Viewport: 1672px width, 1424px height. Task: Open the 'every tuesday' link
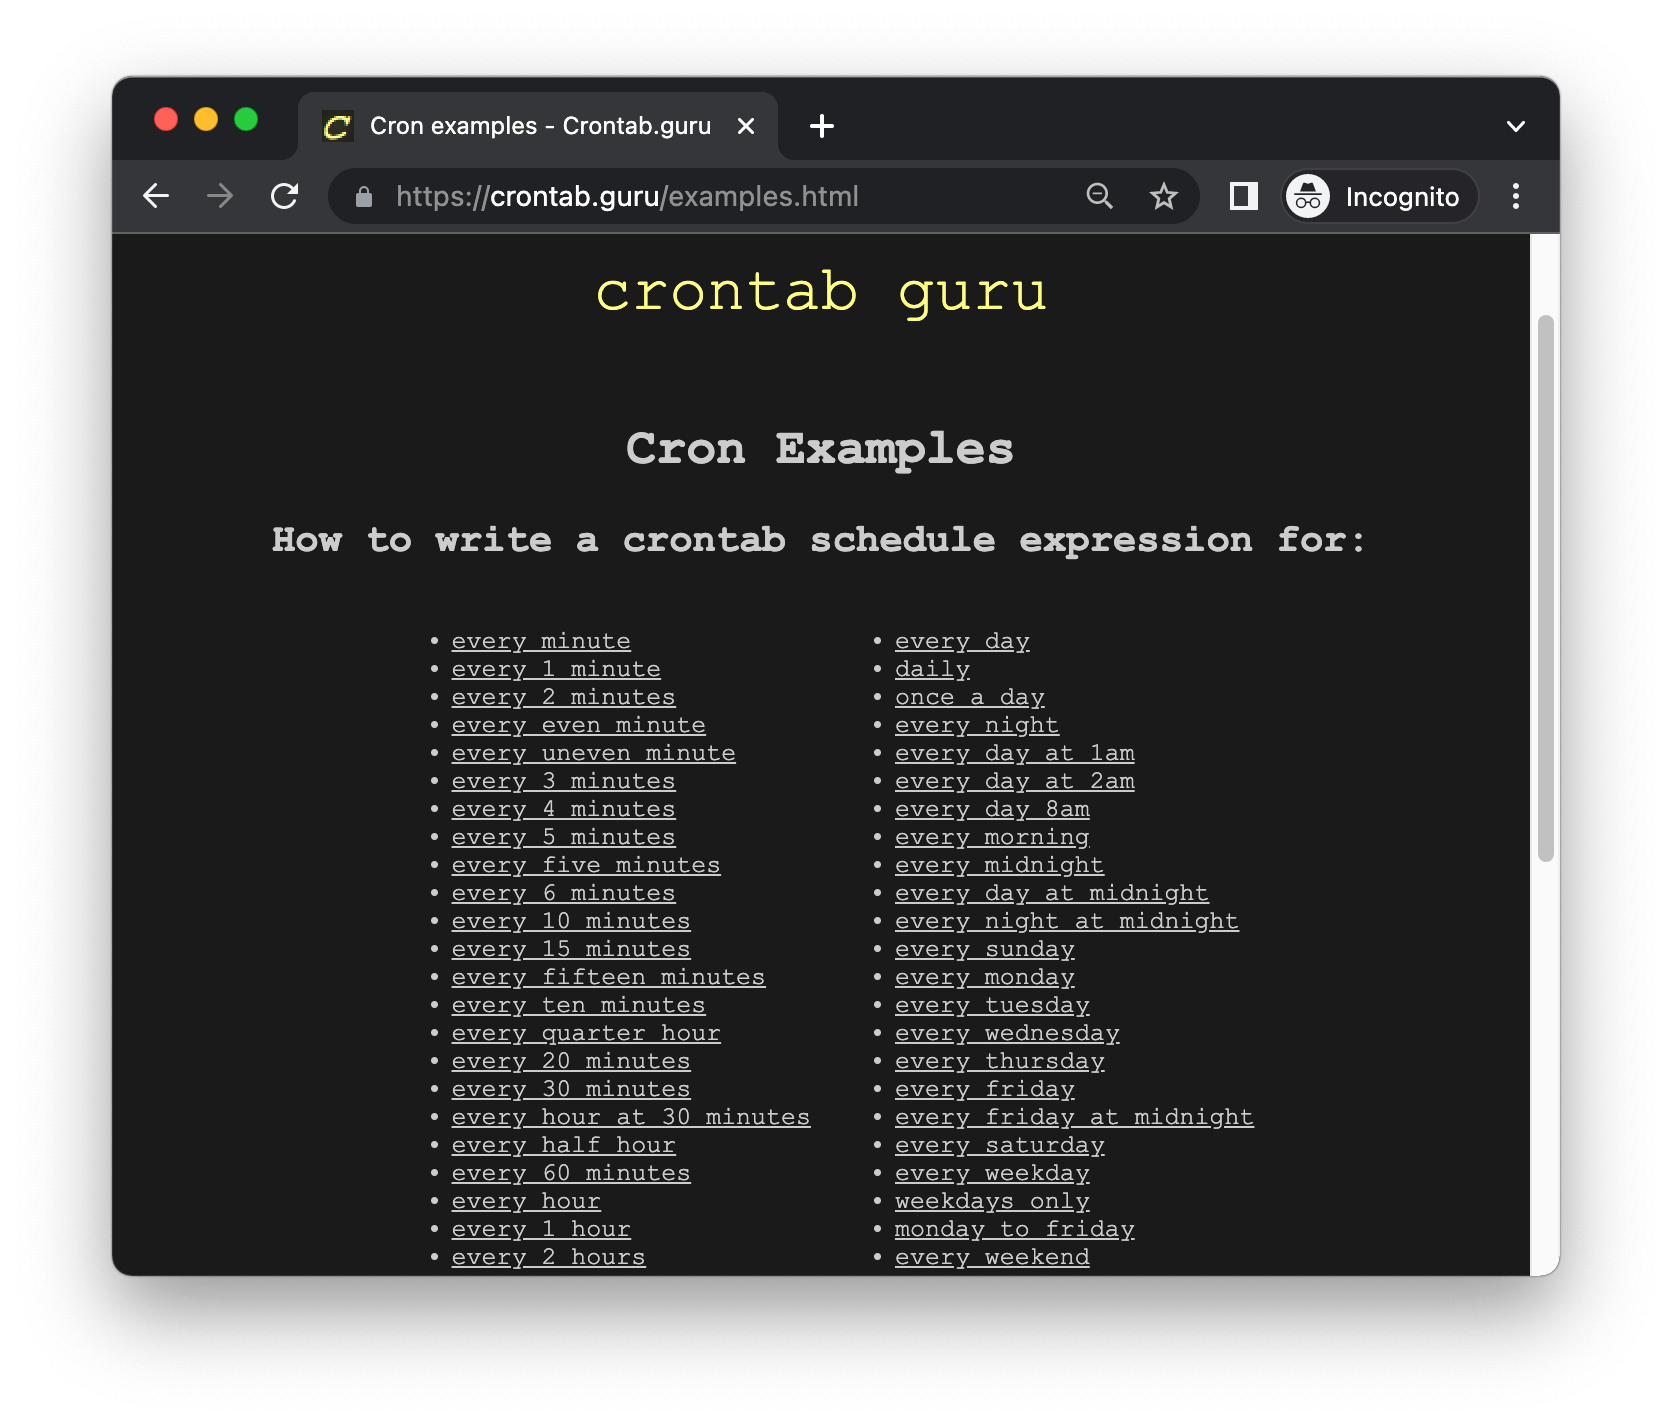click(x=992, y=1005)
